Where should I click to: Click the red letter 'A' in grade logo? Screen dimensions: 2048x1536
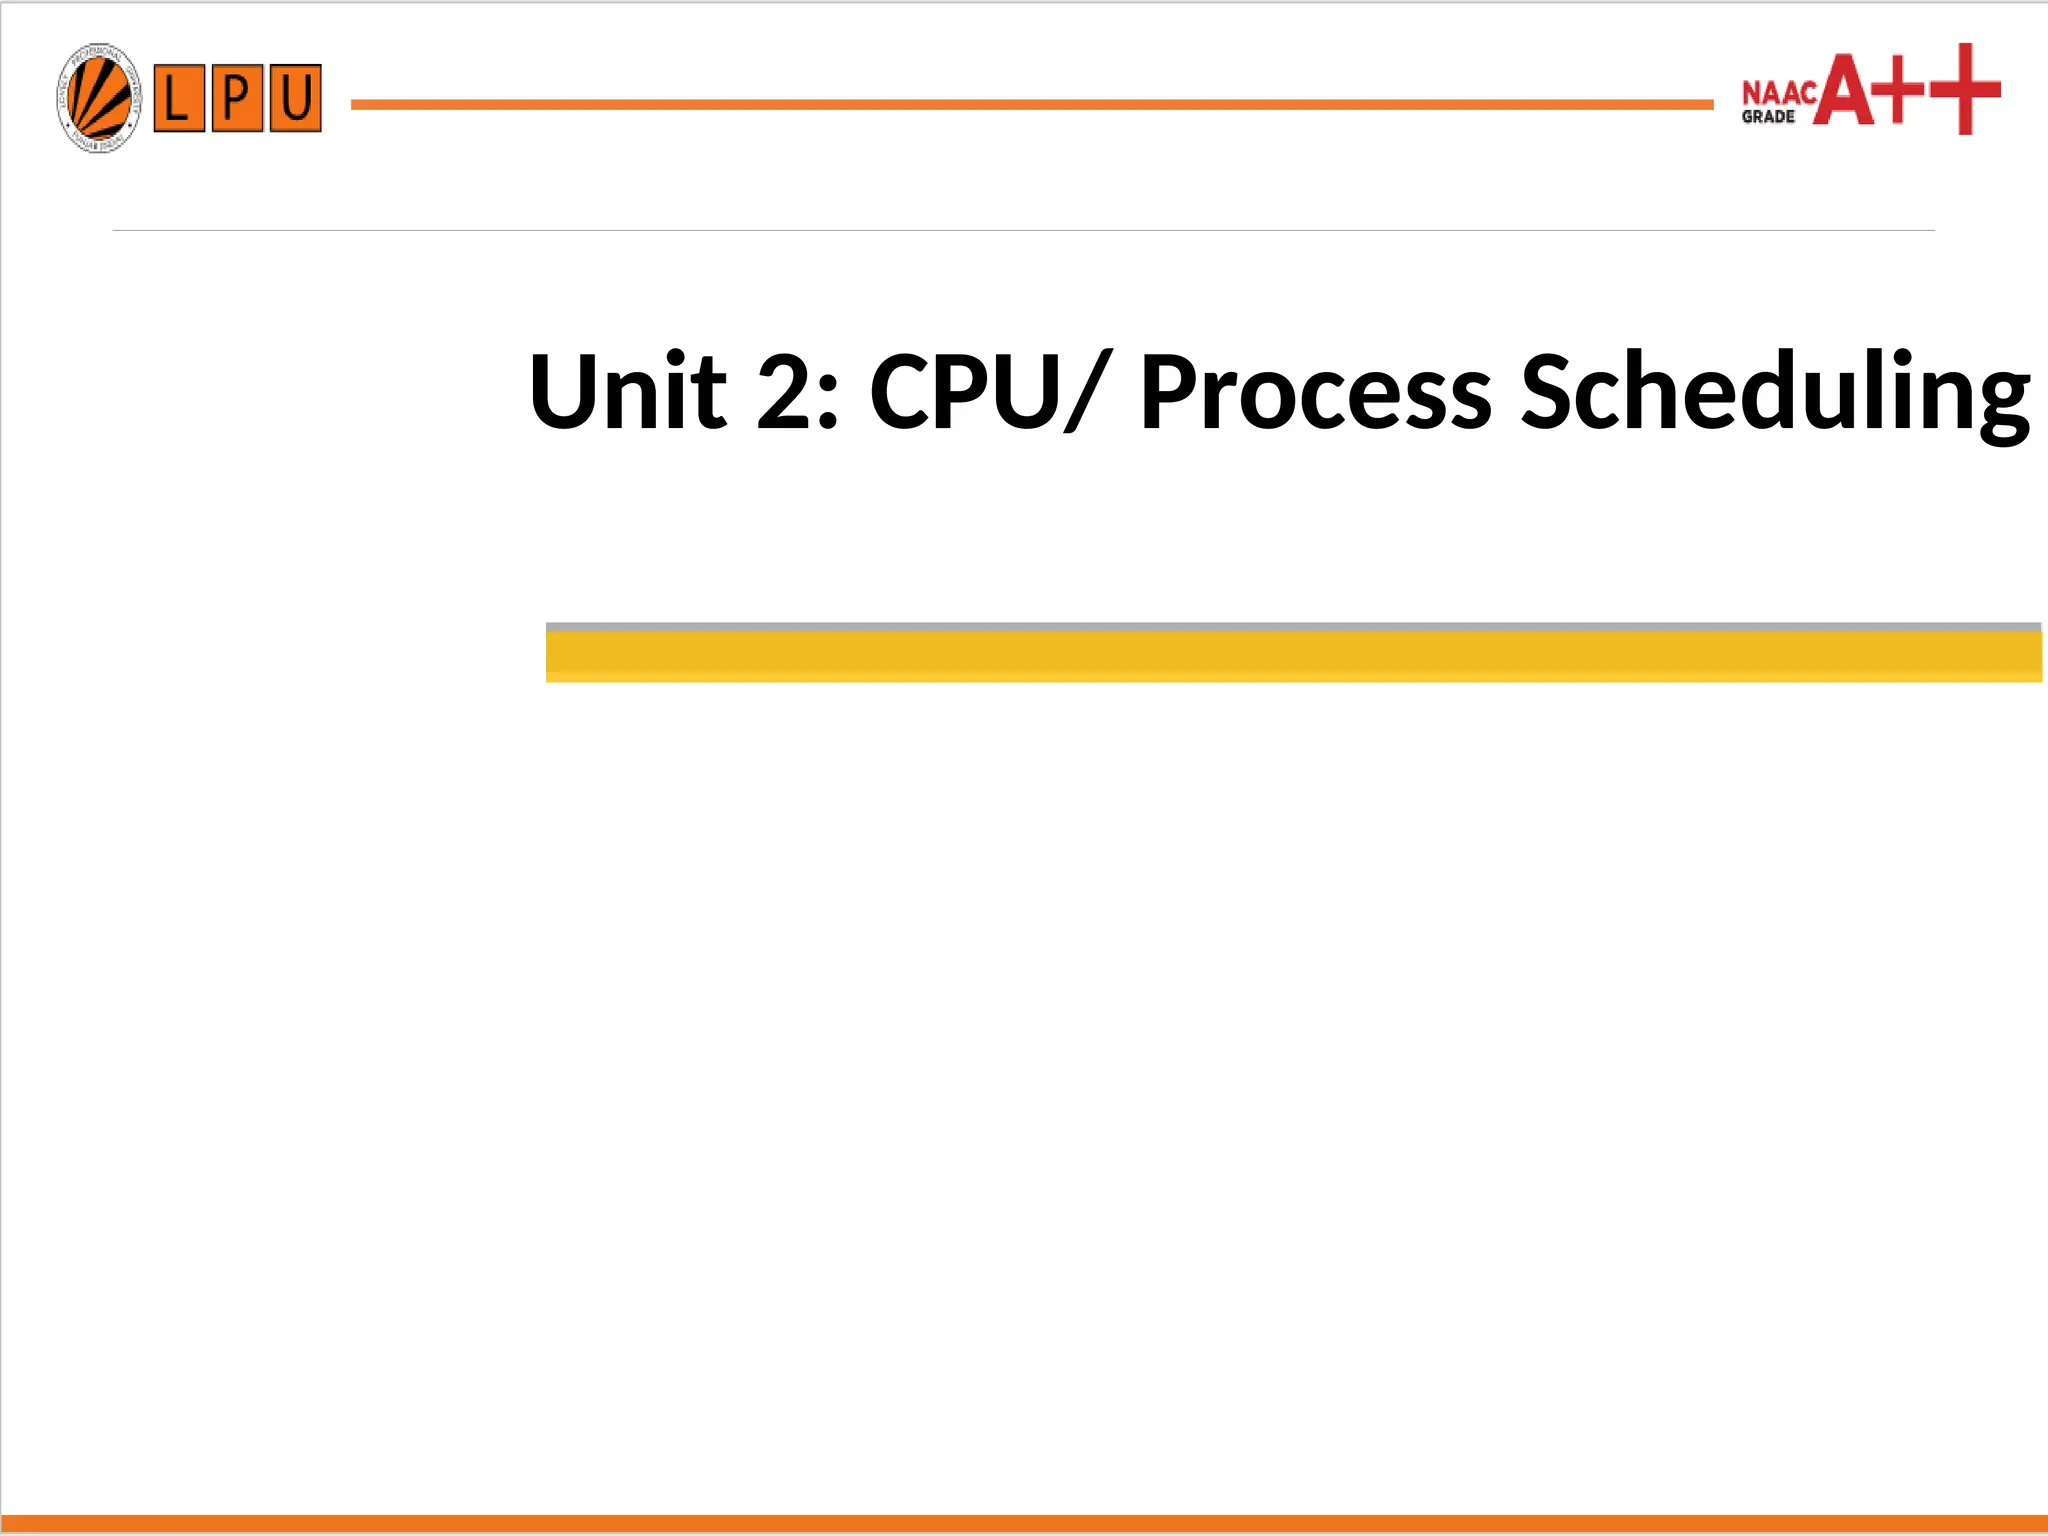(1845, 90)
